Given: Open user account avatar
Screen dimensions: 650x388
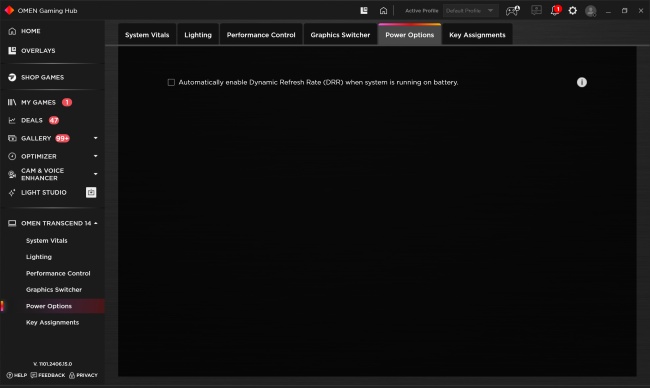Looking at the screenshot, I should tap(591, 11).
